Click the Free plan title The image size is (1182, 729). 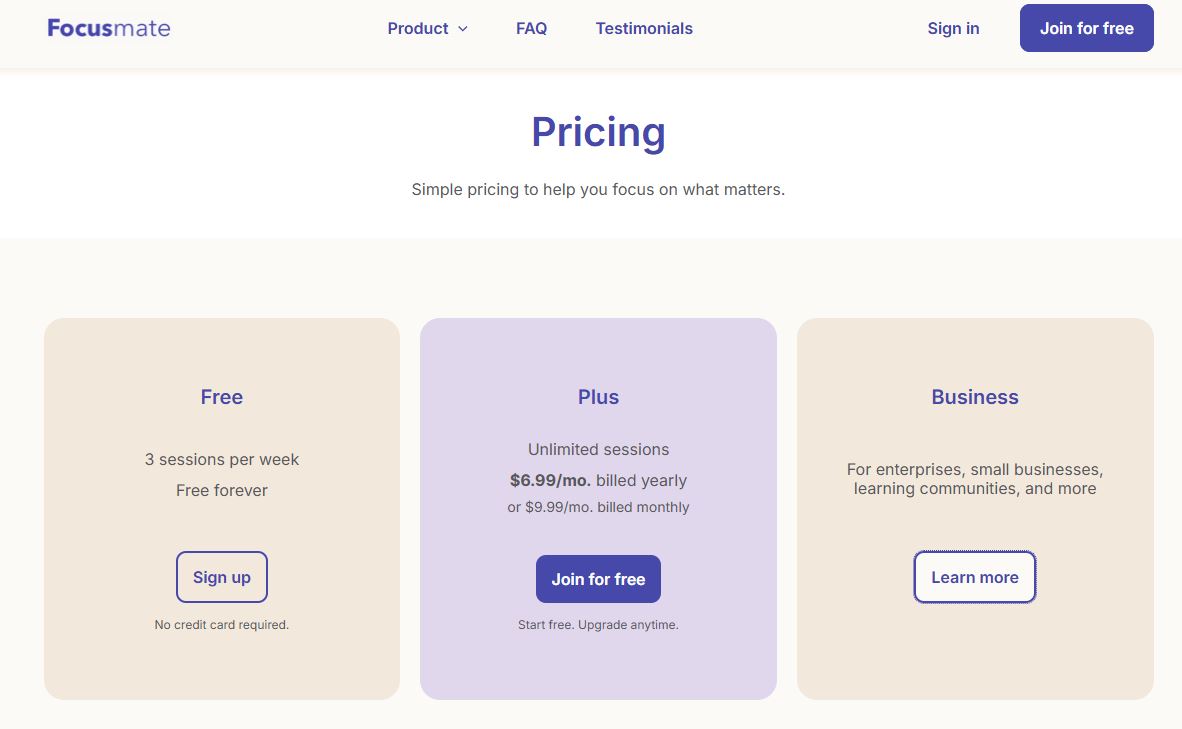(x=221, y=397)
